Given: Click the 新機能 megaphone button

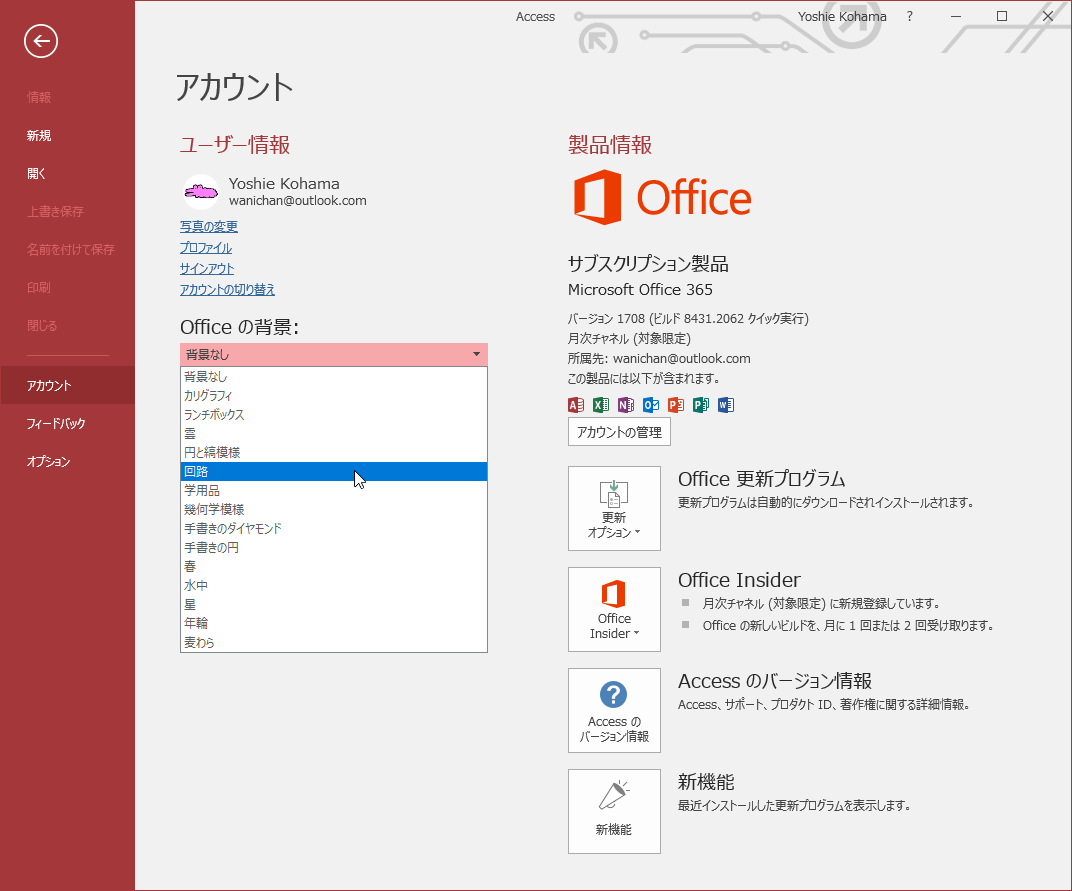Looking at the screenshot, I should pyautogui.click(x=614, y=811).
